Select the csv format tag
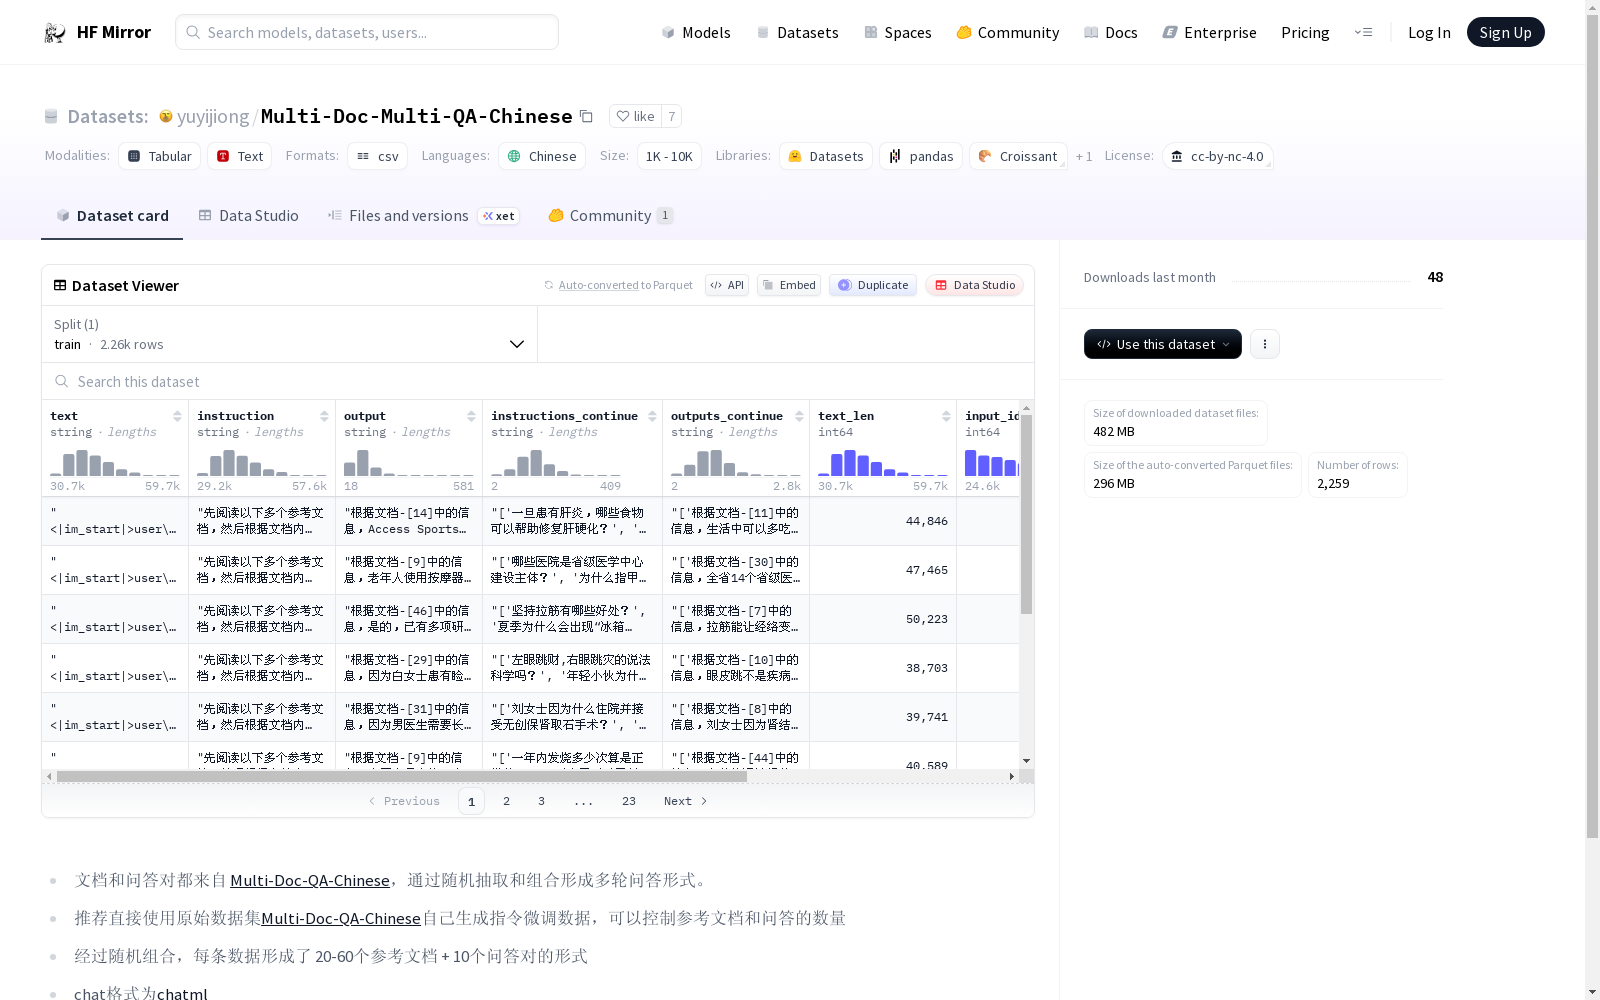This screenshot has width=1600, height=1000. click(x=378, y=156)
